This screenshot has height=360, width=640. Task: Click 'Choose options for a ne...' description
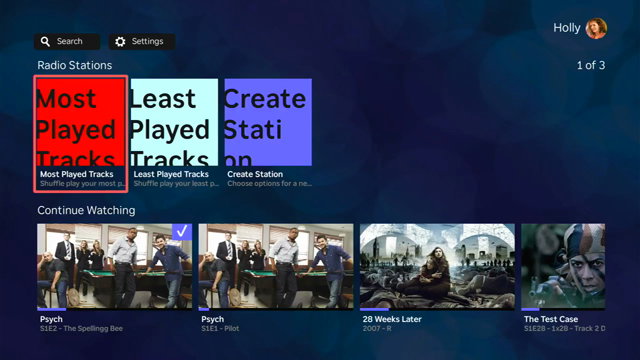point(270,184)
